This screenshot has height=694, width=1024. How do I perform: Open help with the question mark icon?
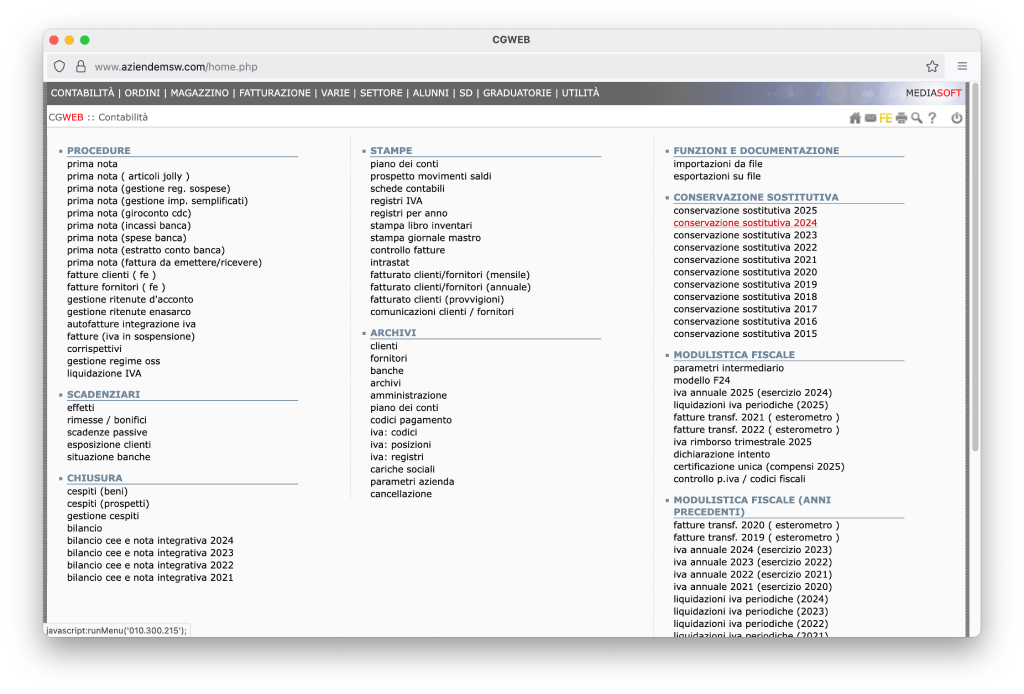click(932, 118)
